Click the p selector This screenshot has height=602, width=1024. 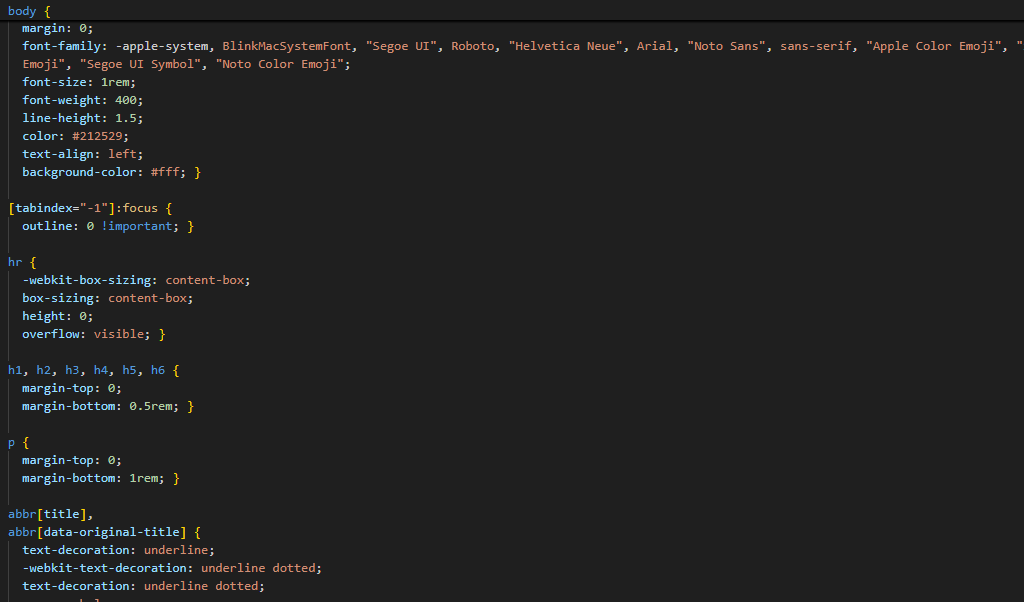(12, 442)
